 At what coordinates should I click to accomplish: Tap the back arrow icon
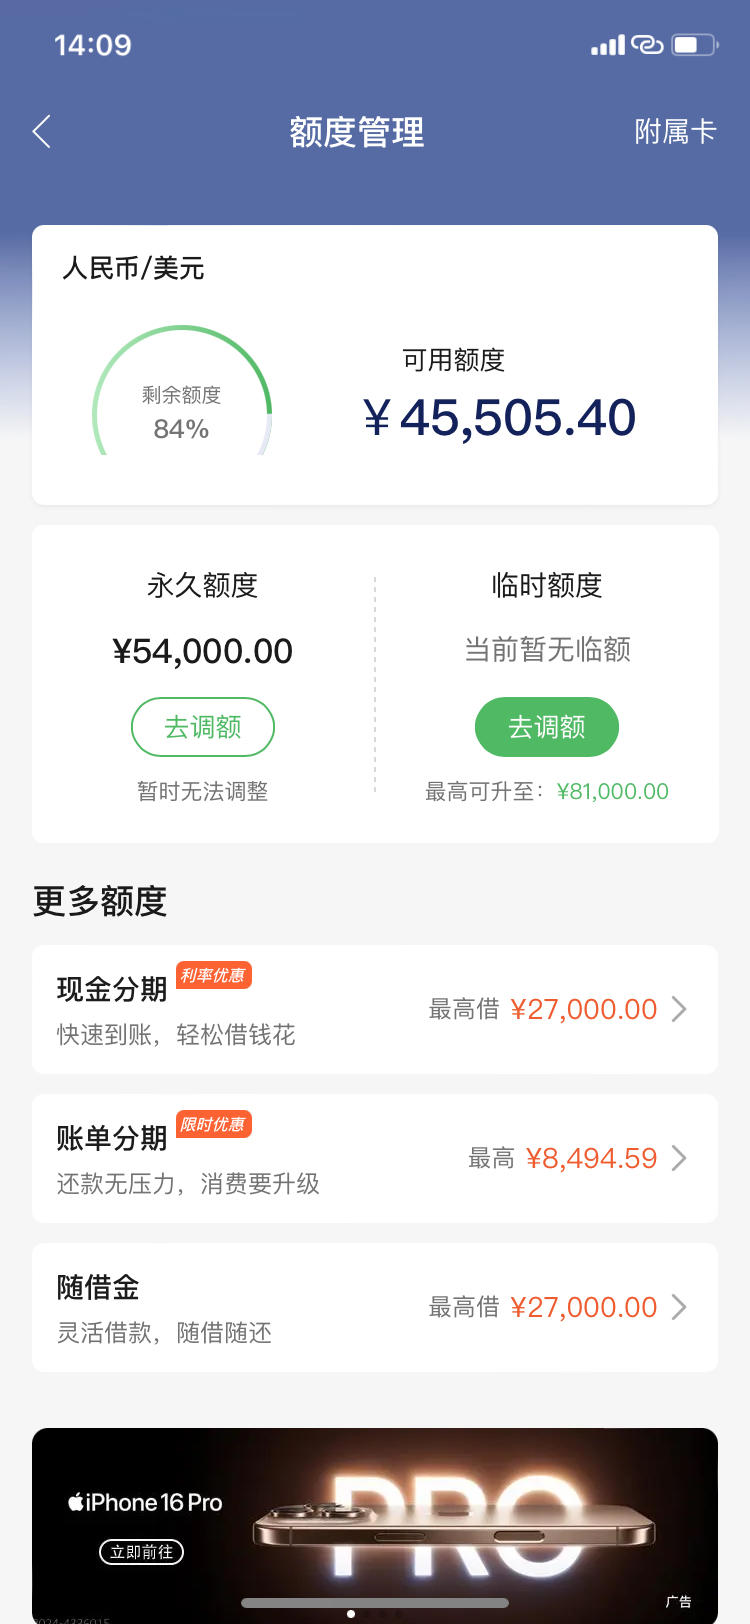(41, 131)
